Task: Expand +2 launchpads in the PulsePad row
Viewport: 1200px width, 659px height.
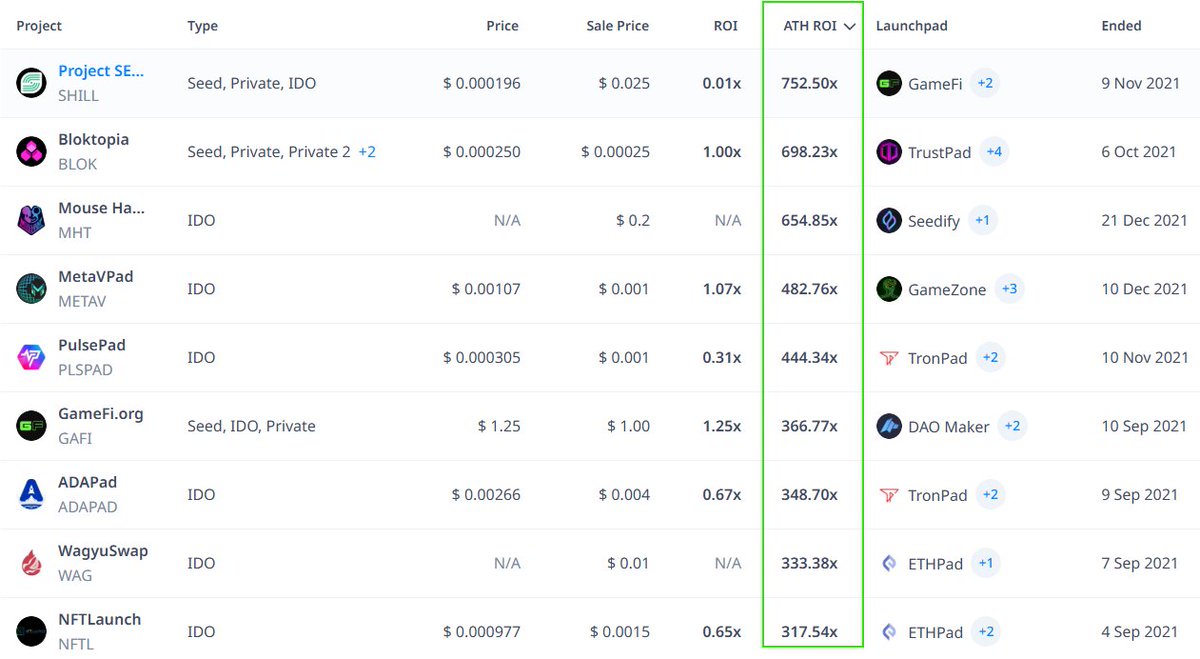Action: [x=990, y=357]
